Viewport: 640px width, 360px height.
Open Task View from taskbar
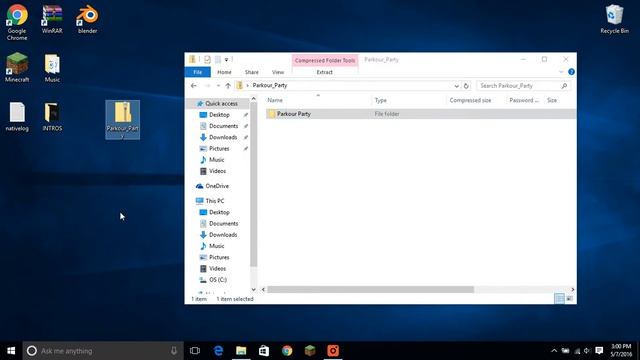click(195, 351)
